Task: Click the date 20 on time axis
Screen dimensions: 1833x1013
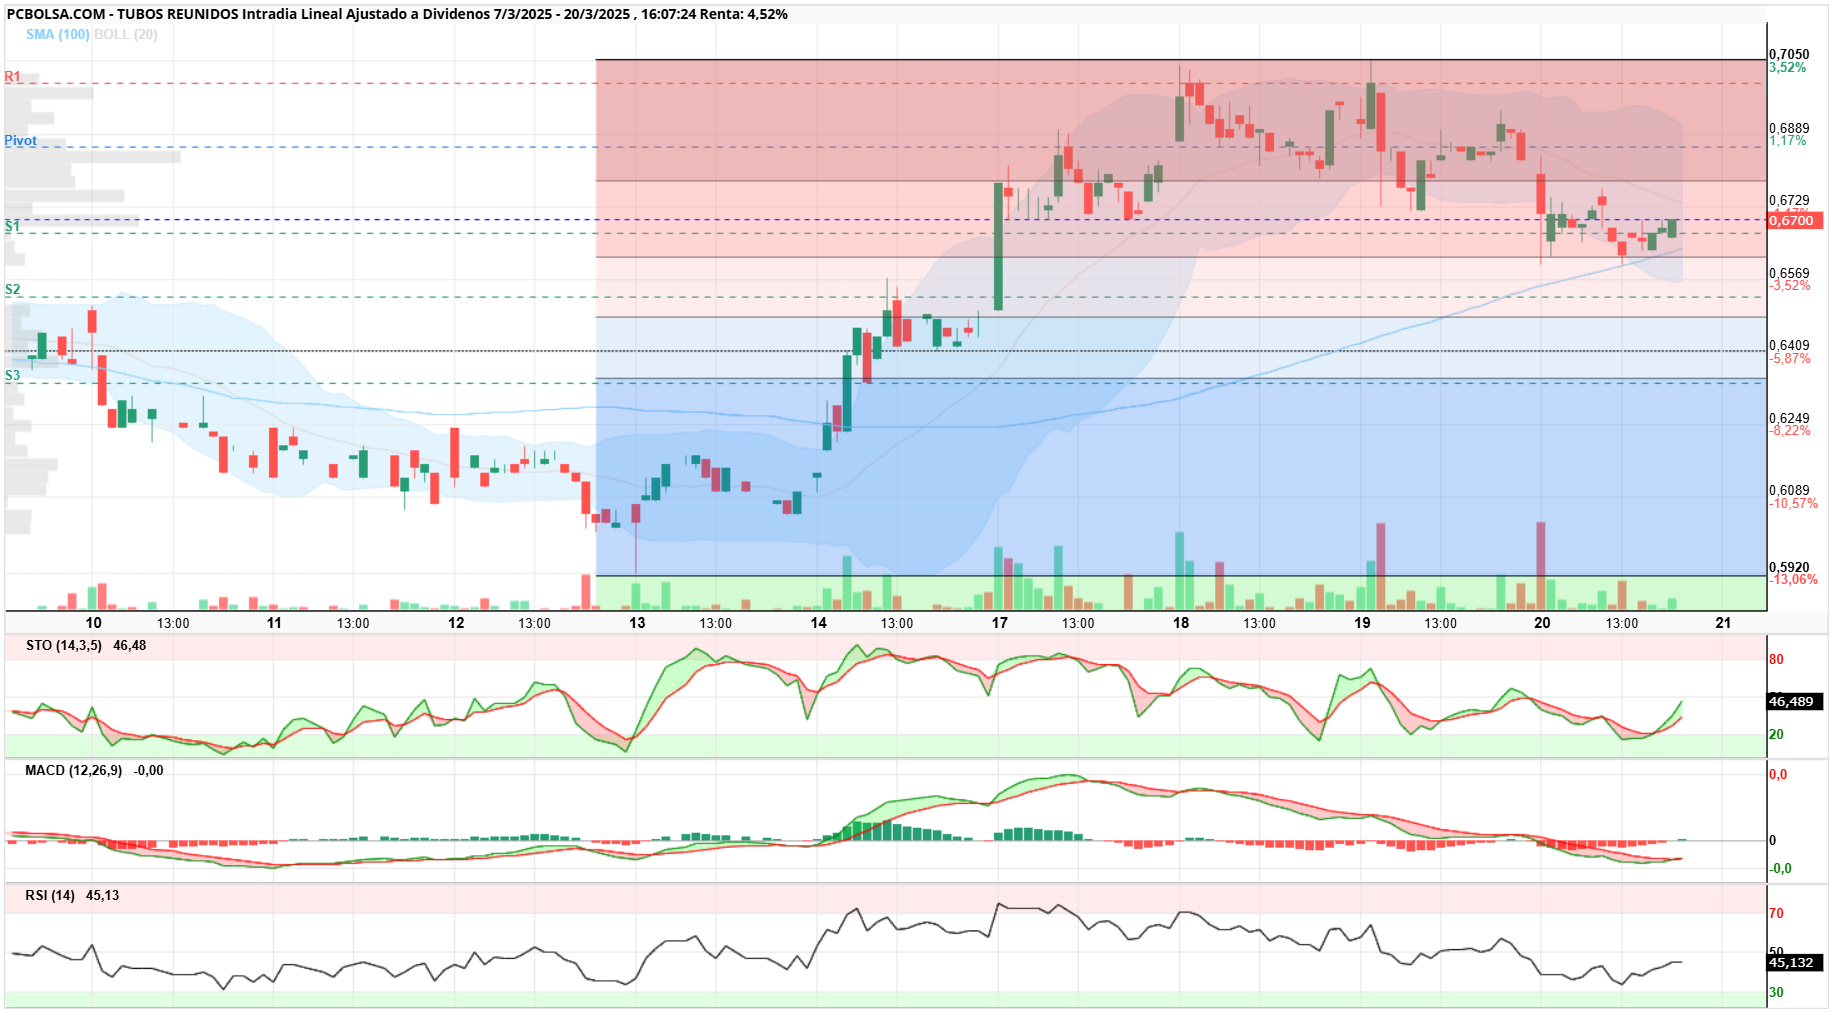Action: point(1542,622)
